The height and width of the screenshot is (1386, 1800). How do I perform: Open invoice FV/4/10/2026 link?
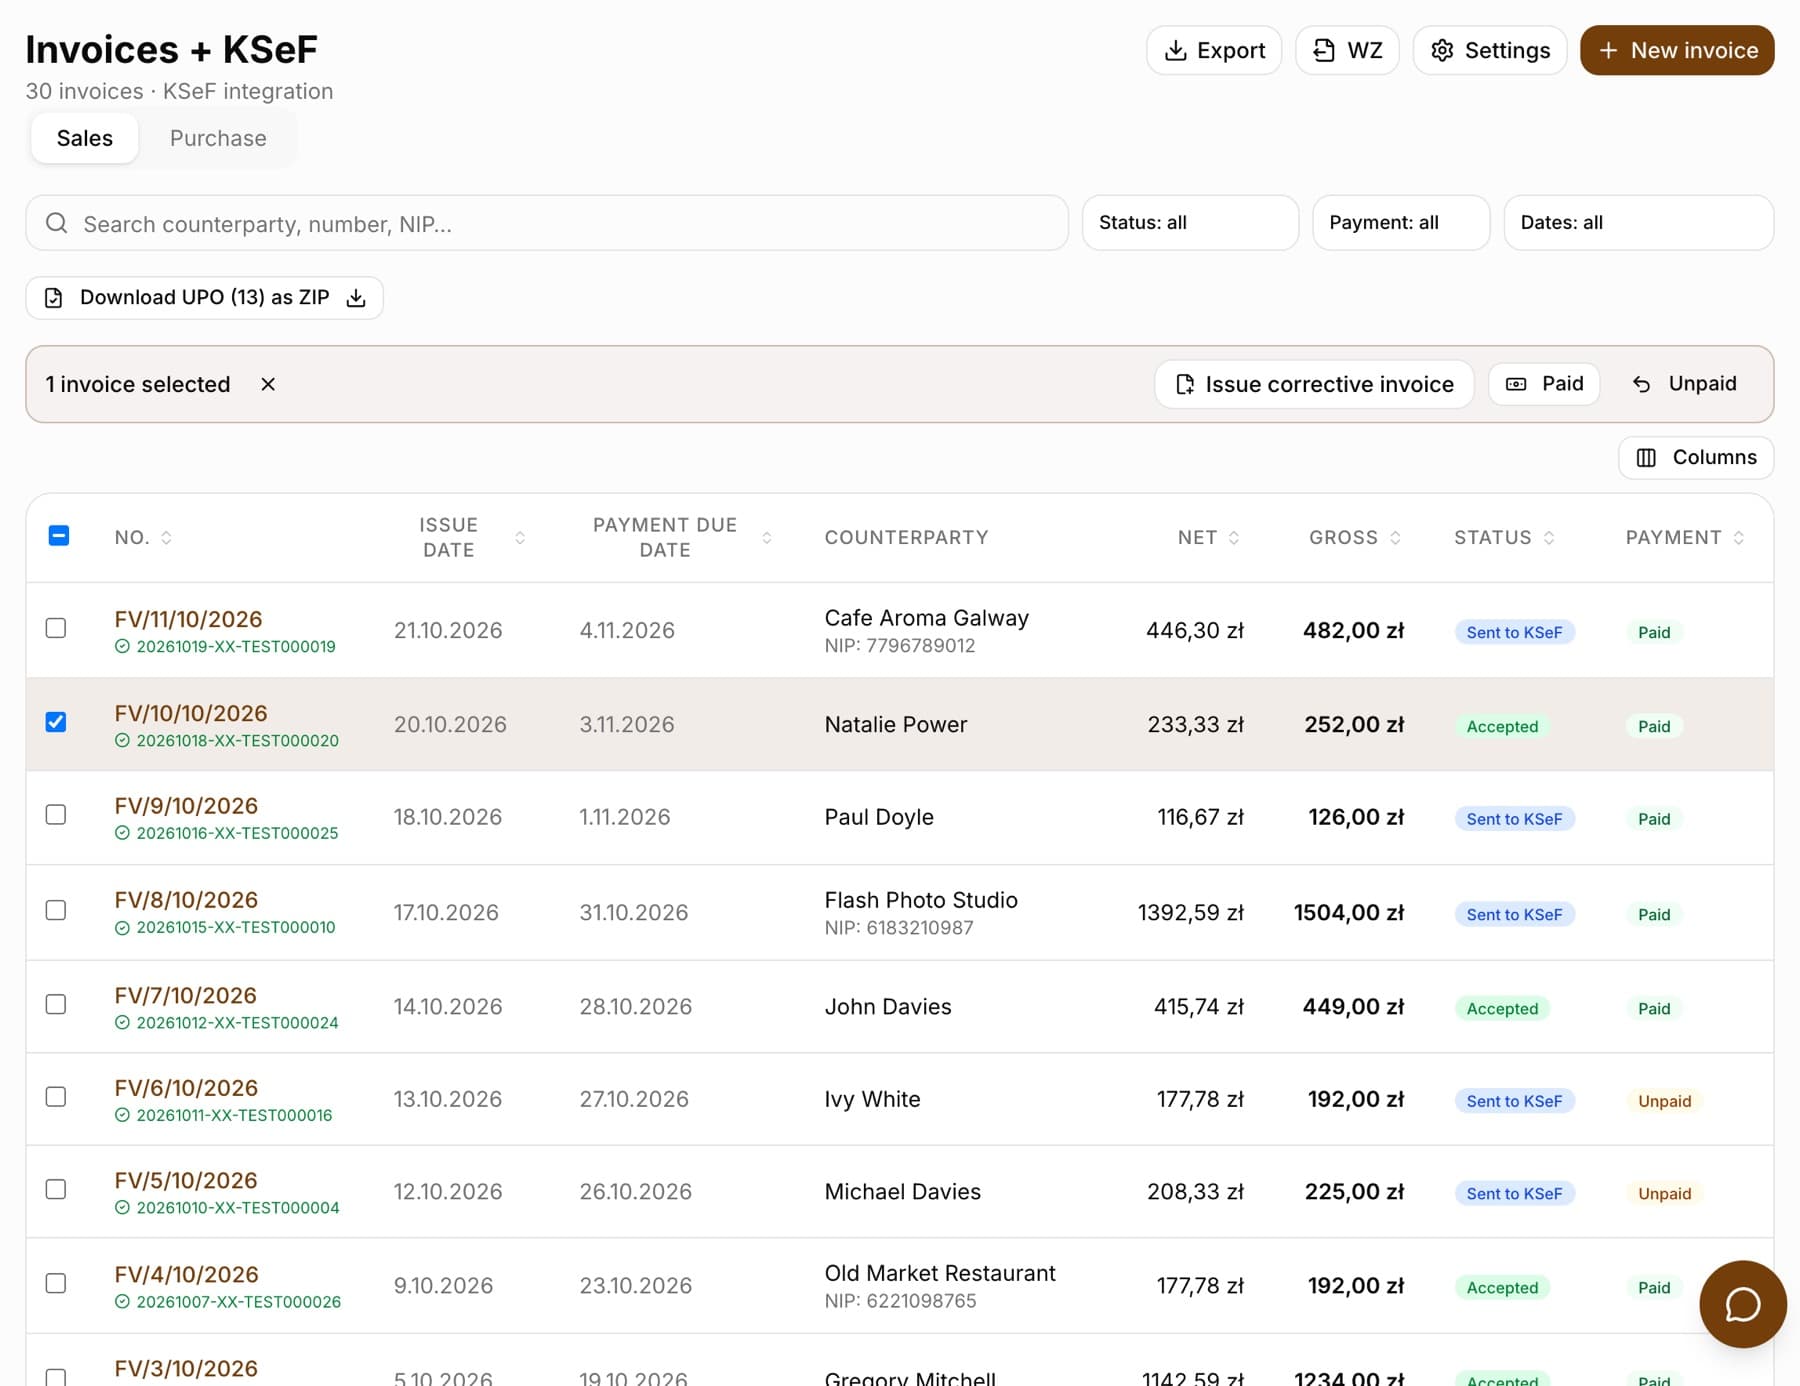186,1274
